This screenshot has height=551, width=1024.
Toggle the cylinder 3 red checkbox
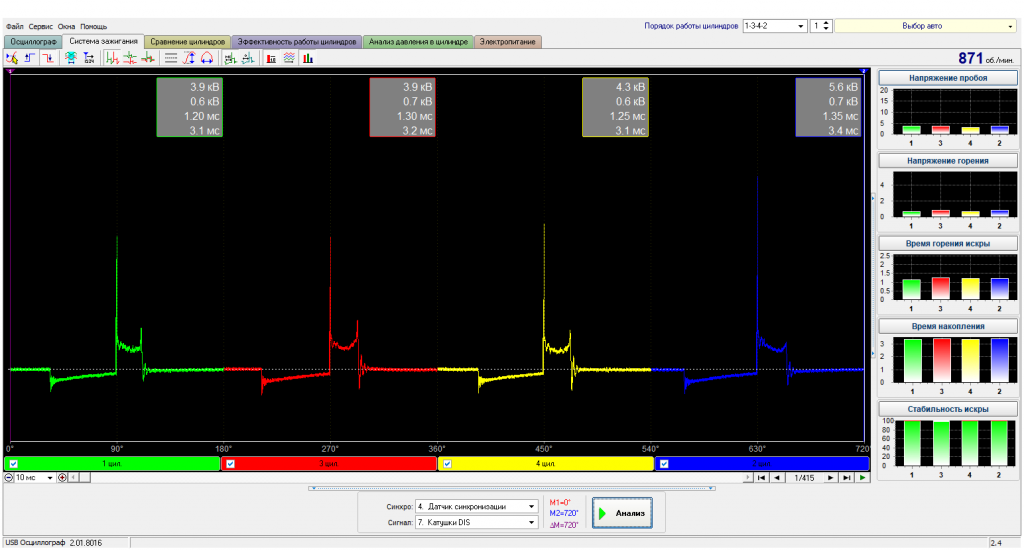231,464
